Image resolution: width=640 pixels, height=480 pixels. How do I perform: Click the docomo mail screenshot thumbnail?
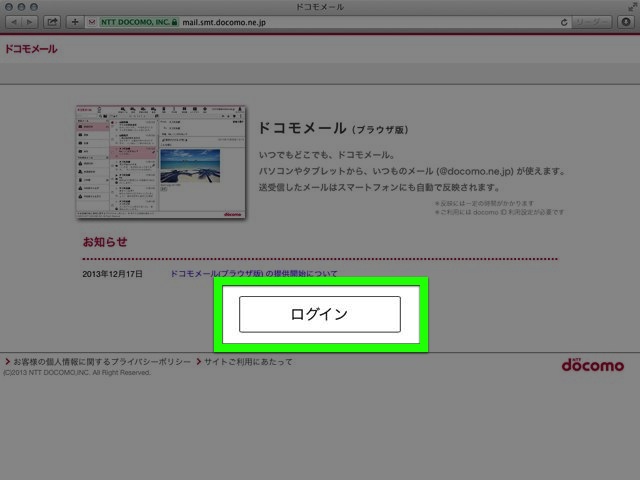tap(160, 162)
